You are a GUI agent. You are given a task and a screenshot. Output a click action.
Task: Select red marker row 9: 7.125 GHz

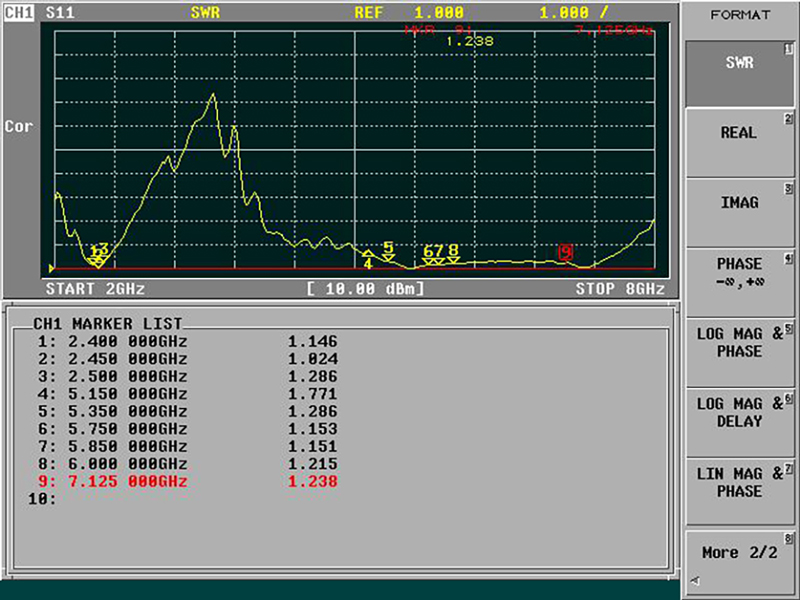(187, 481)
